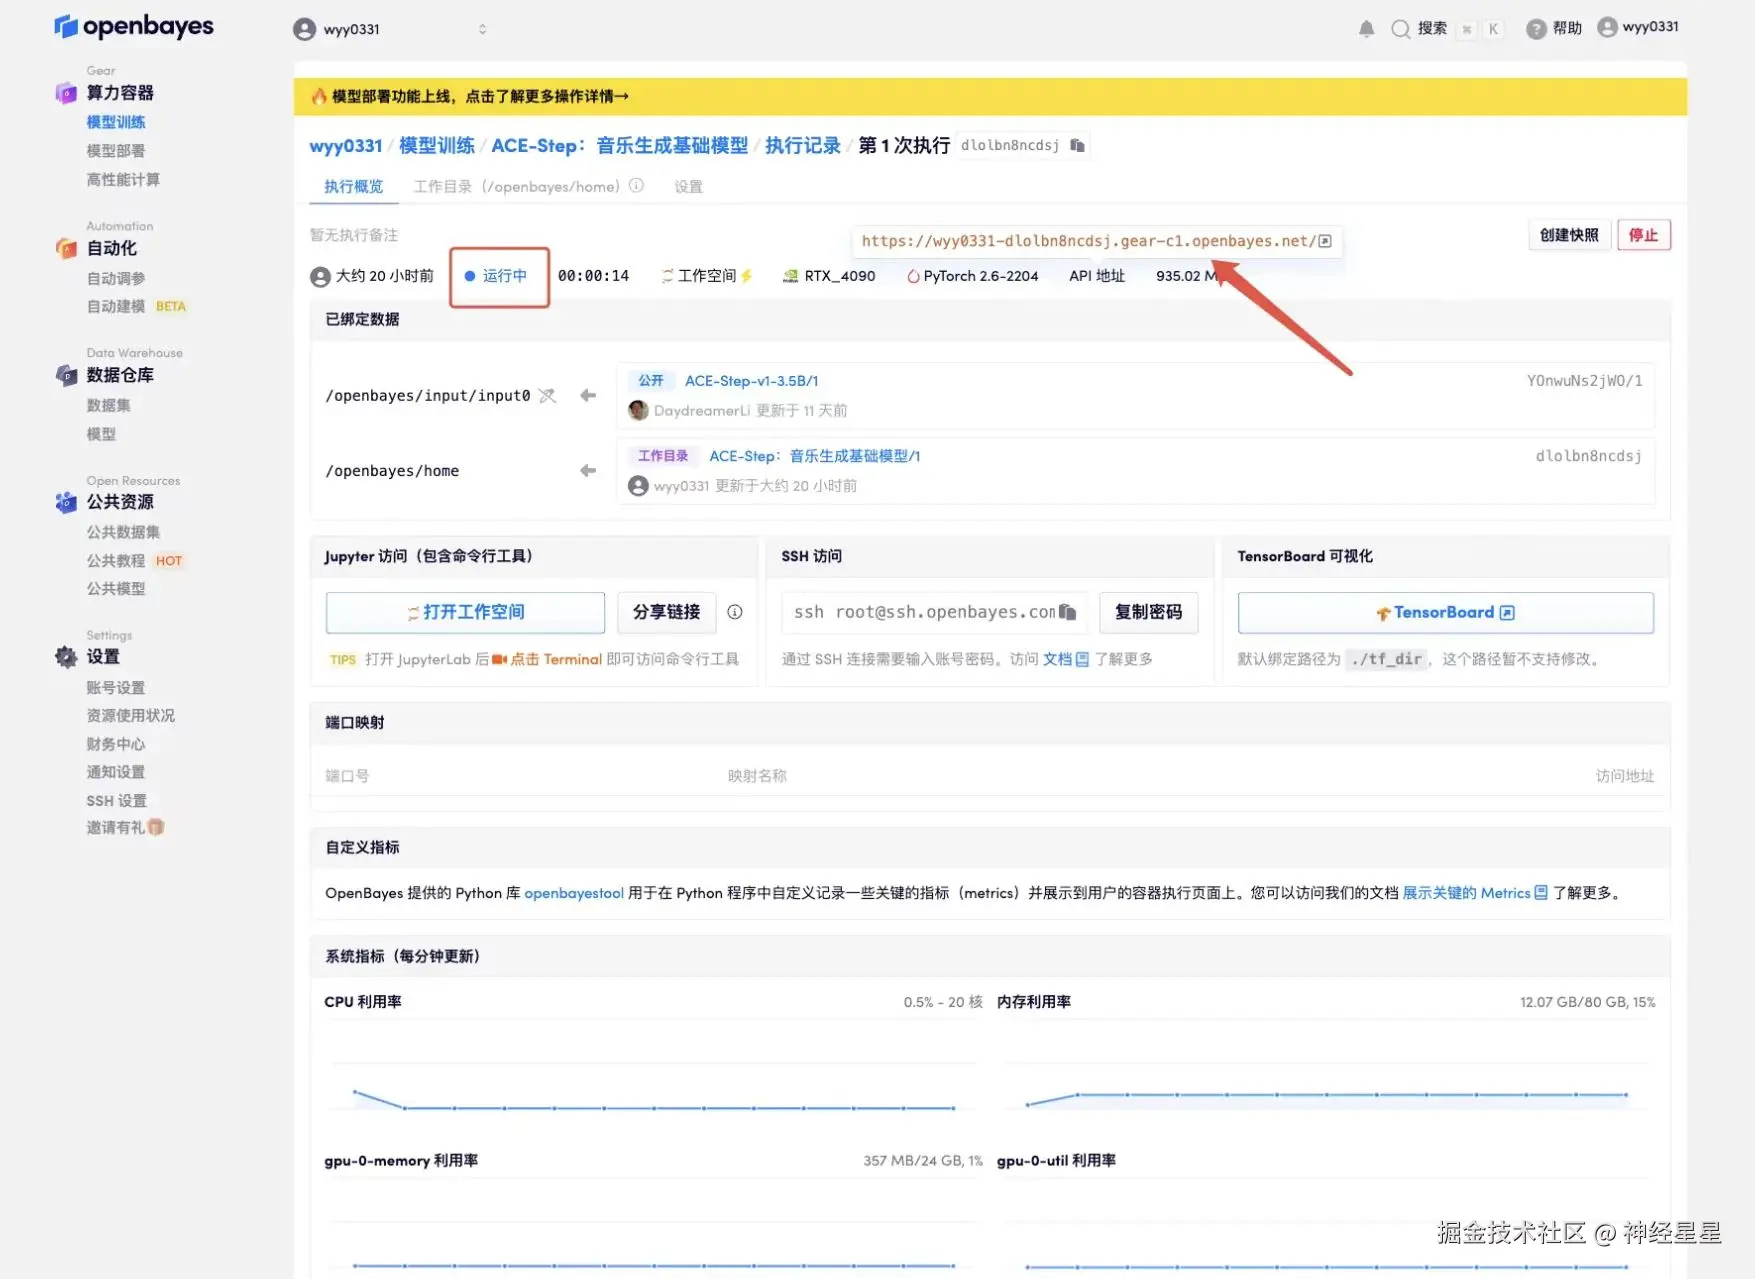This screenshot has height=1279, width=1755.
Task: Click the search magnifier icon
Action: 1400,29
